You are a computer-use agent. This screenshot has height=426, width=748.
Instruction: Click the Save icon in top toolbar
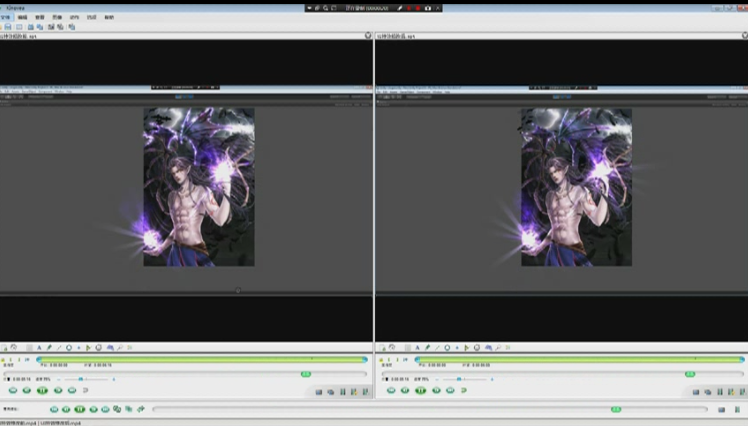pos(8,27)
